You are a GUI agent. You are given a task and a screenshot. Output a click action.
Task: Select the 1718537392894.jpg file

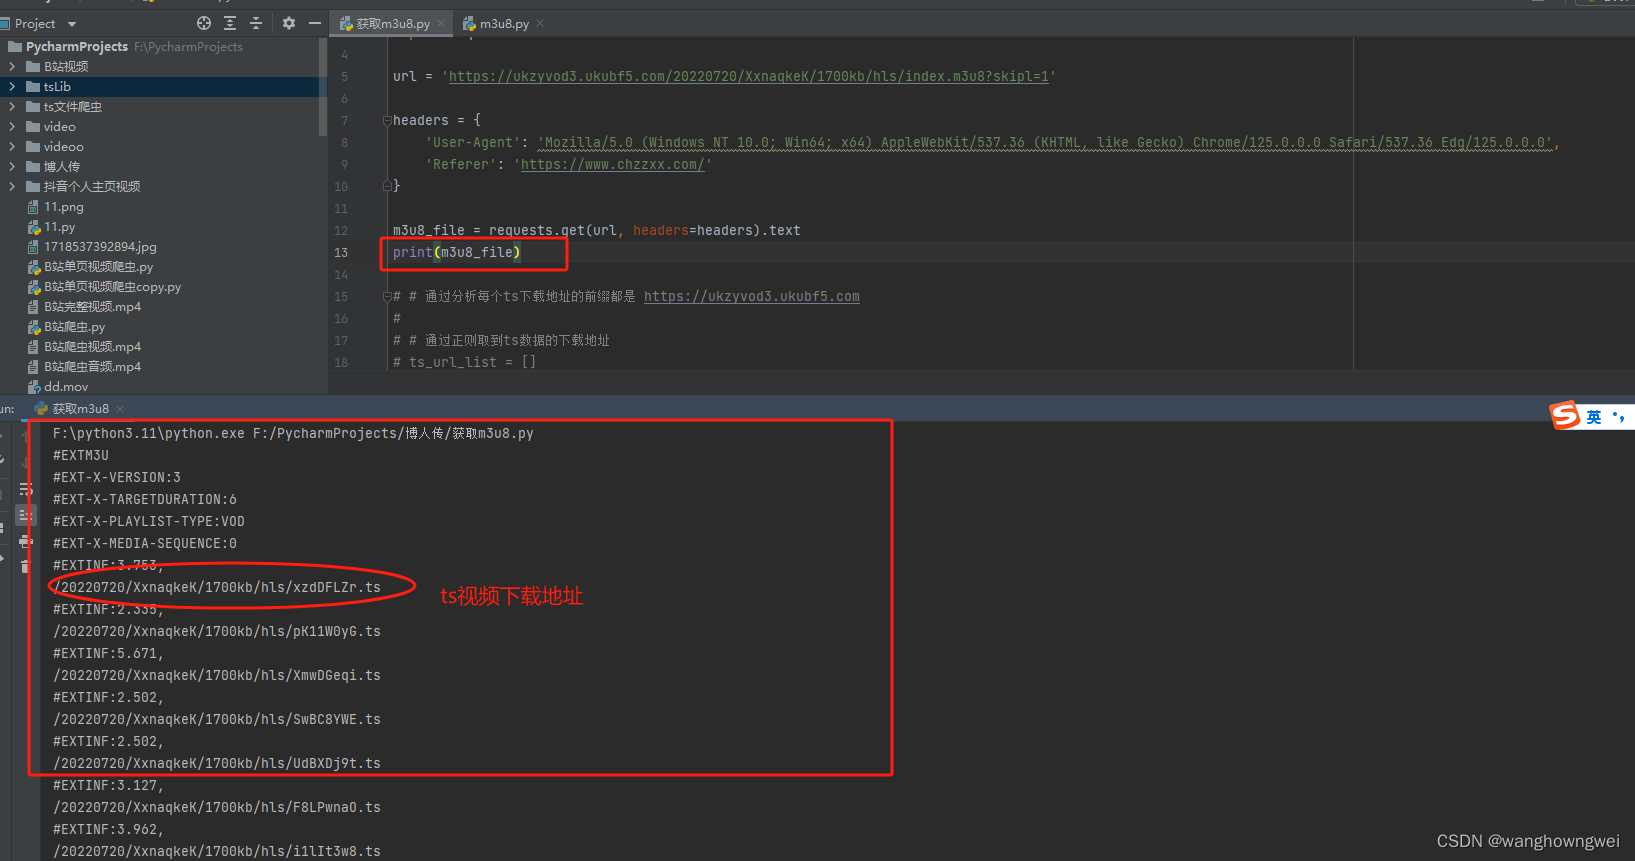(100, 247)
